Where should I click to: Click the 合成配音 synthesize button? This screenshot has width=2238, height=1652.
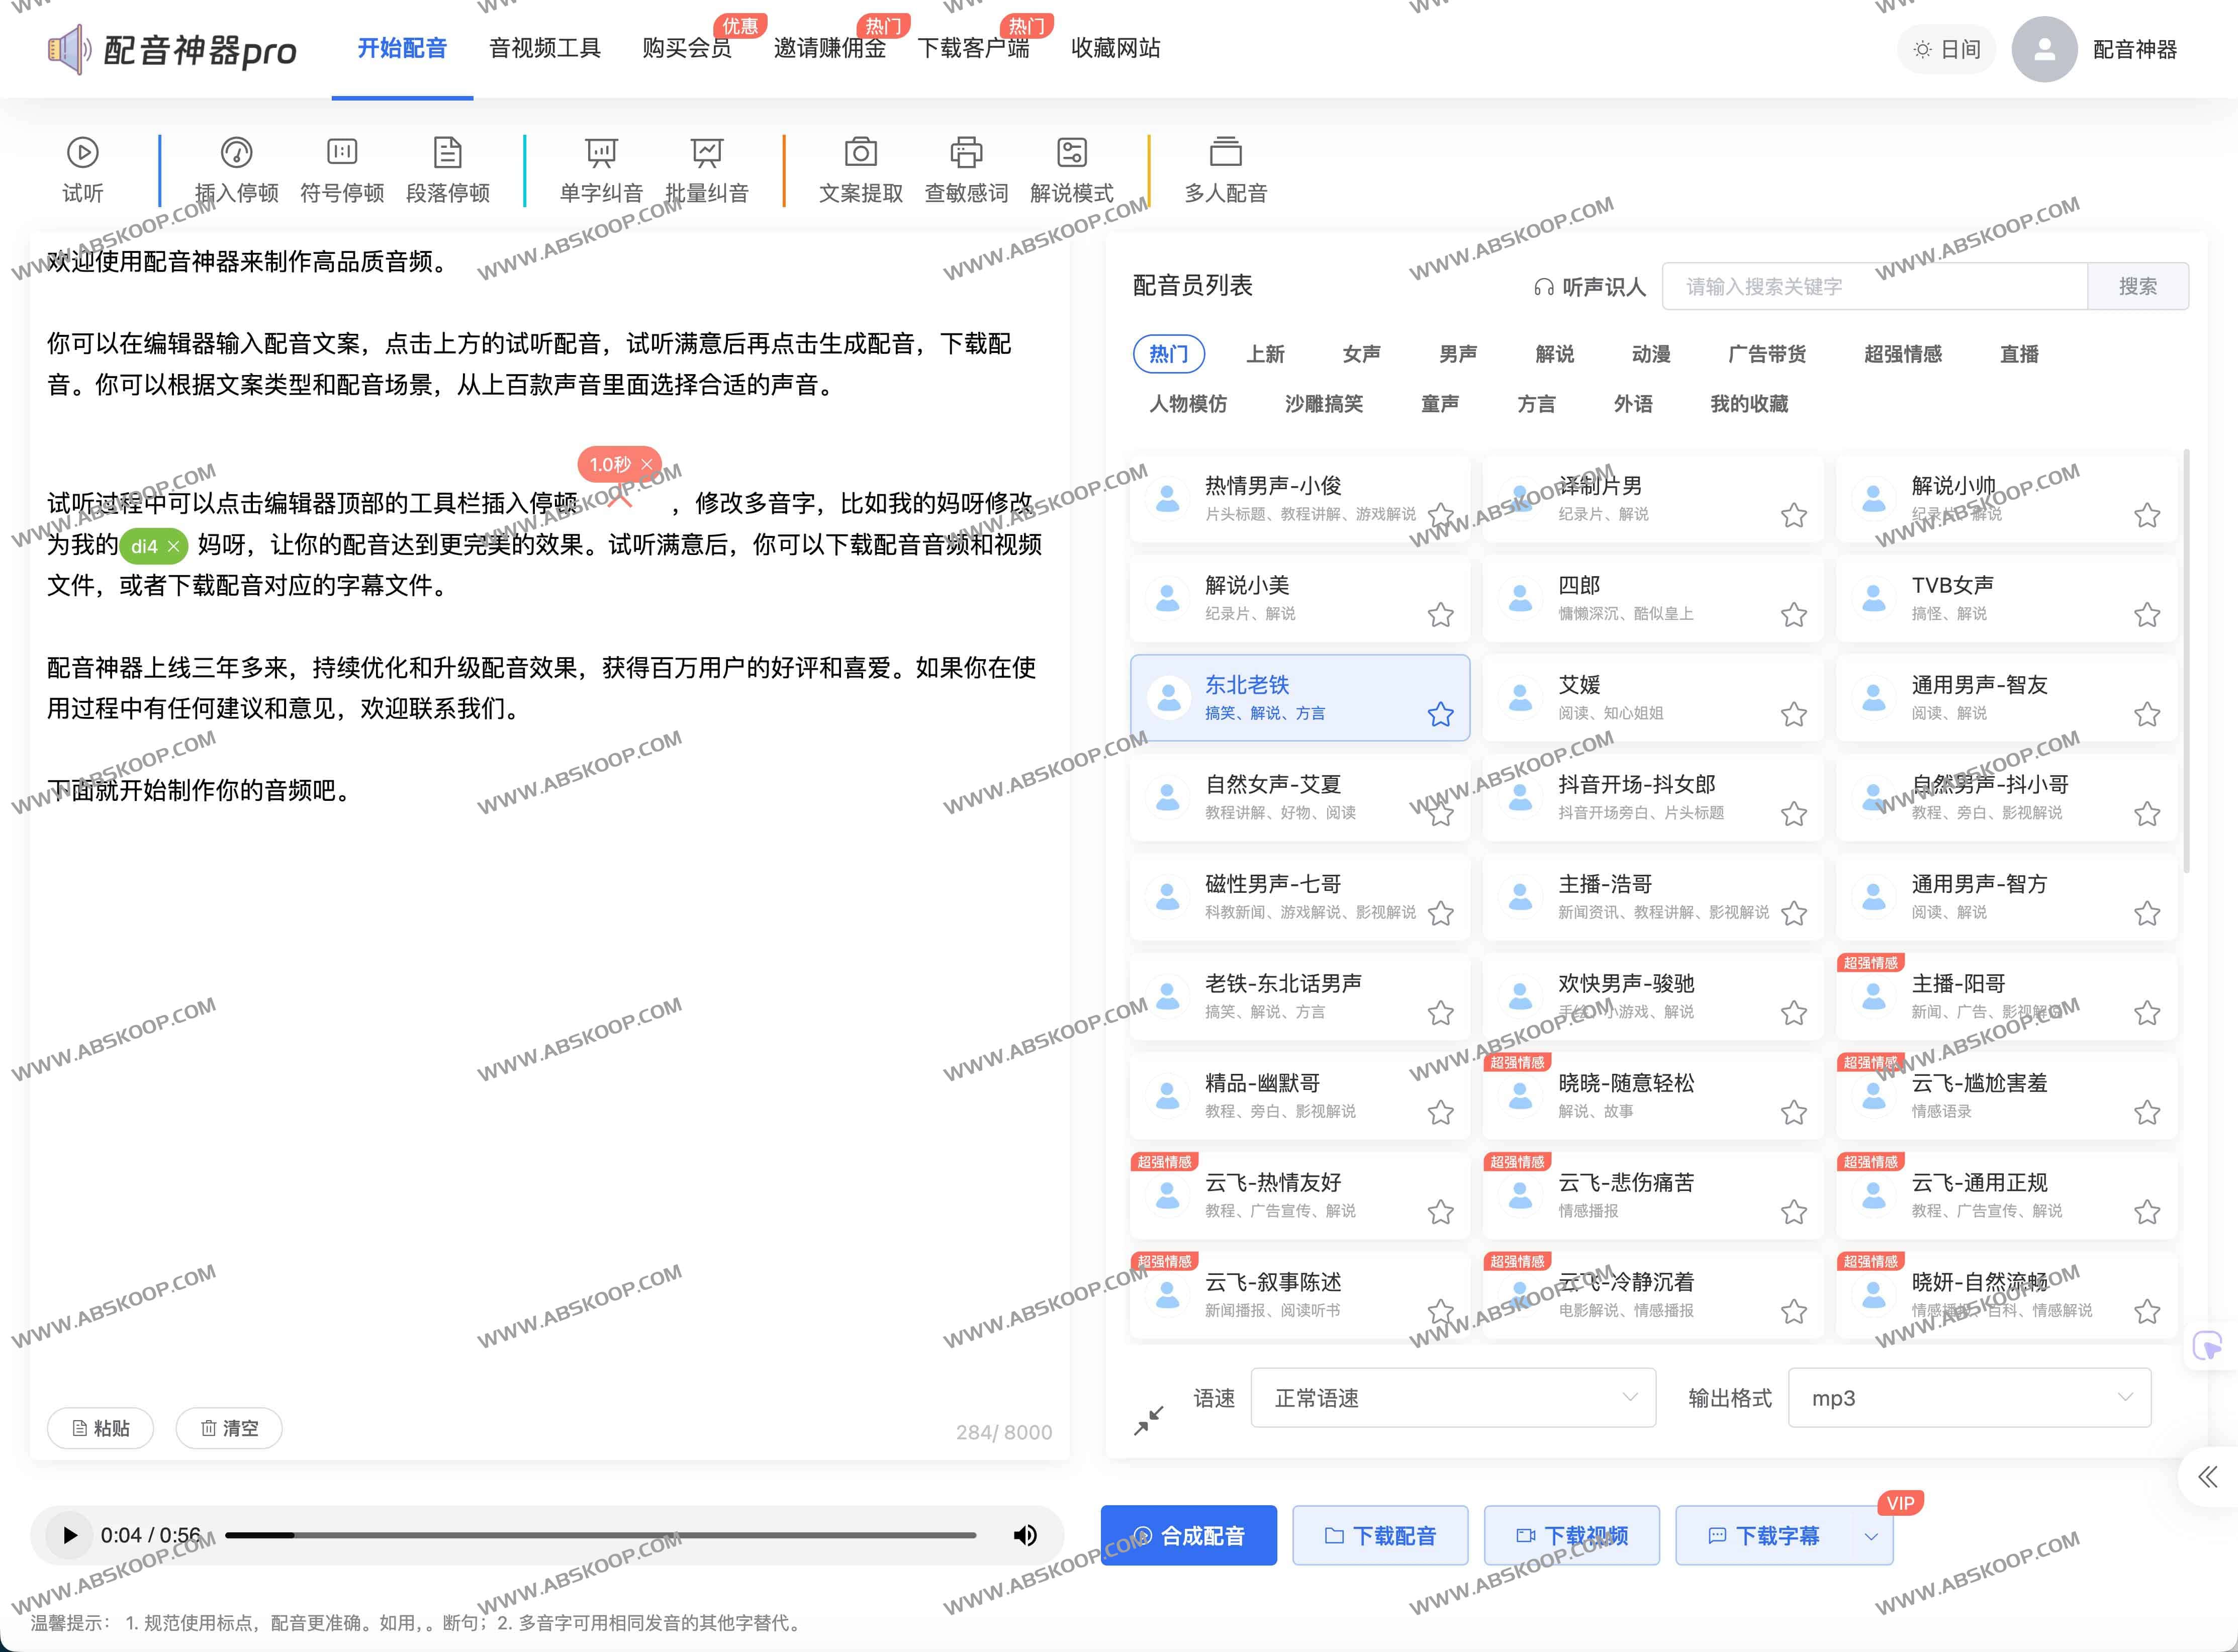(1188, 1536)
